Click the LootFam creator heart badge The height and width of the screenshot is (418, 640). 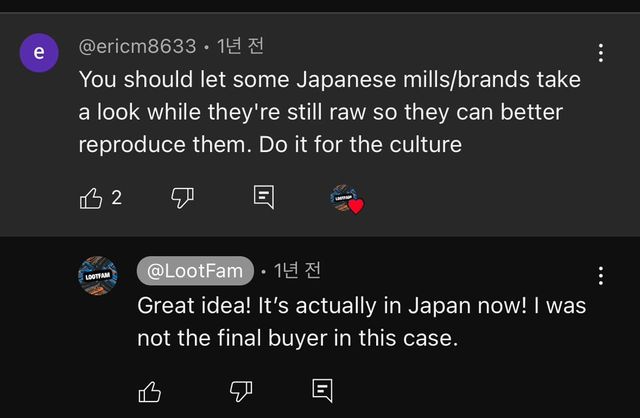pos(346,199)
